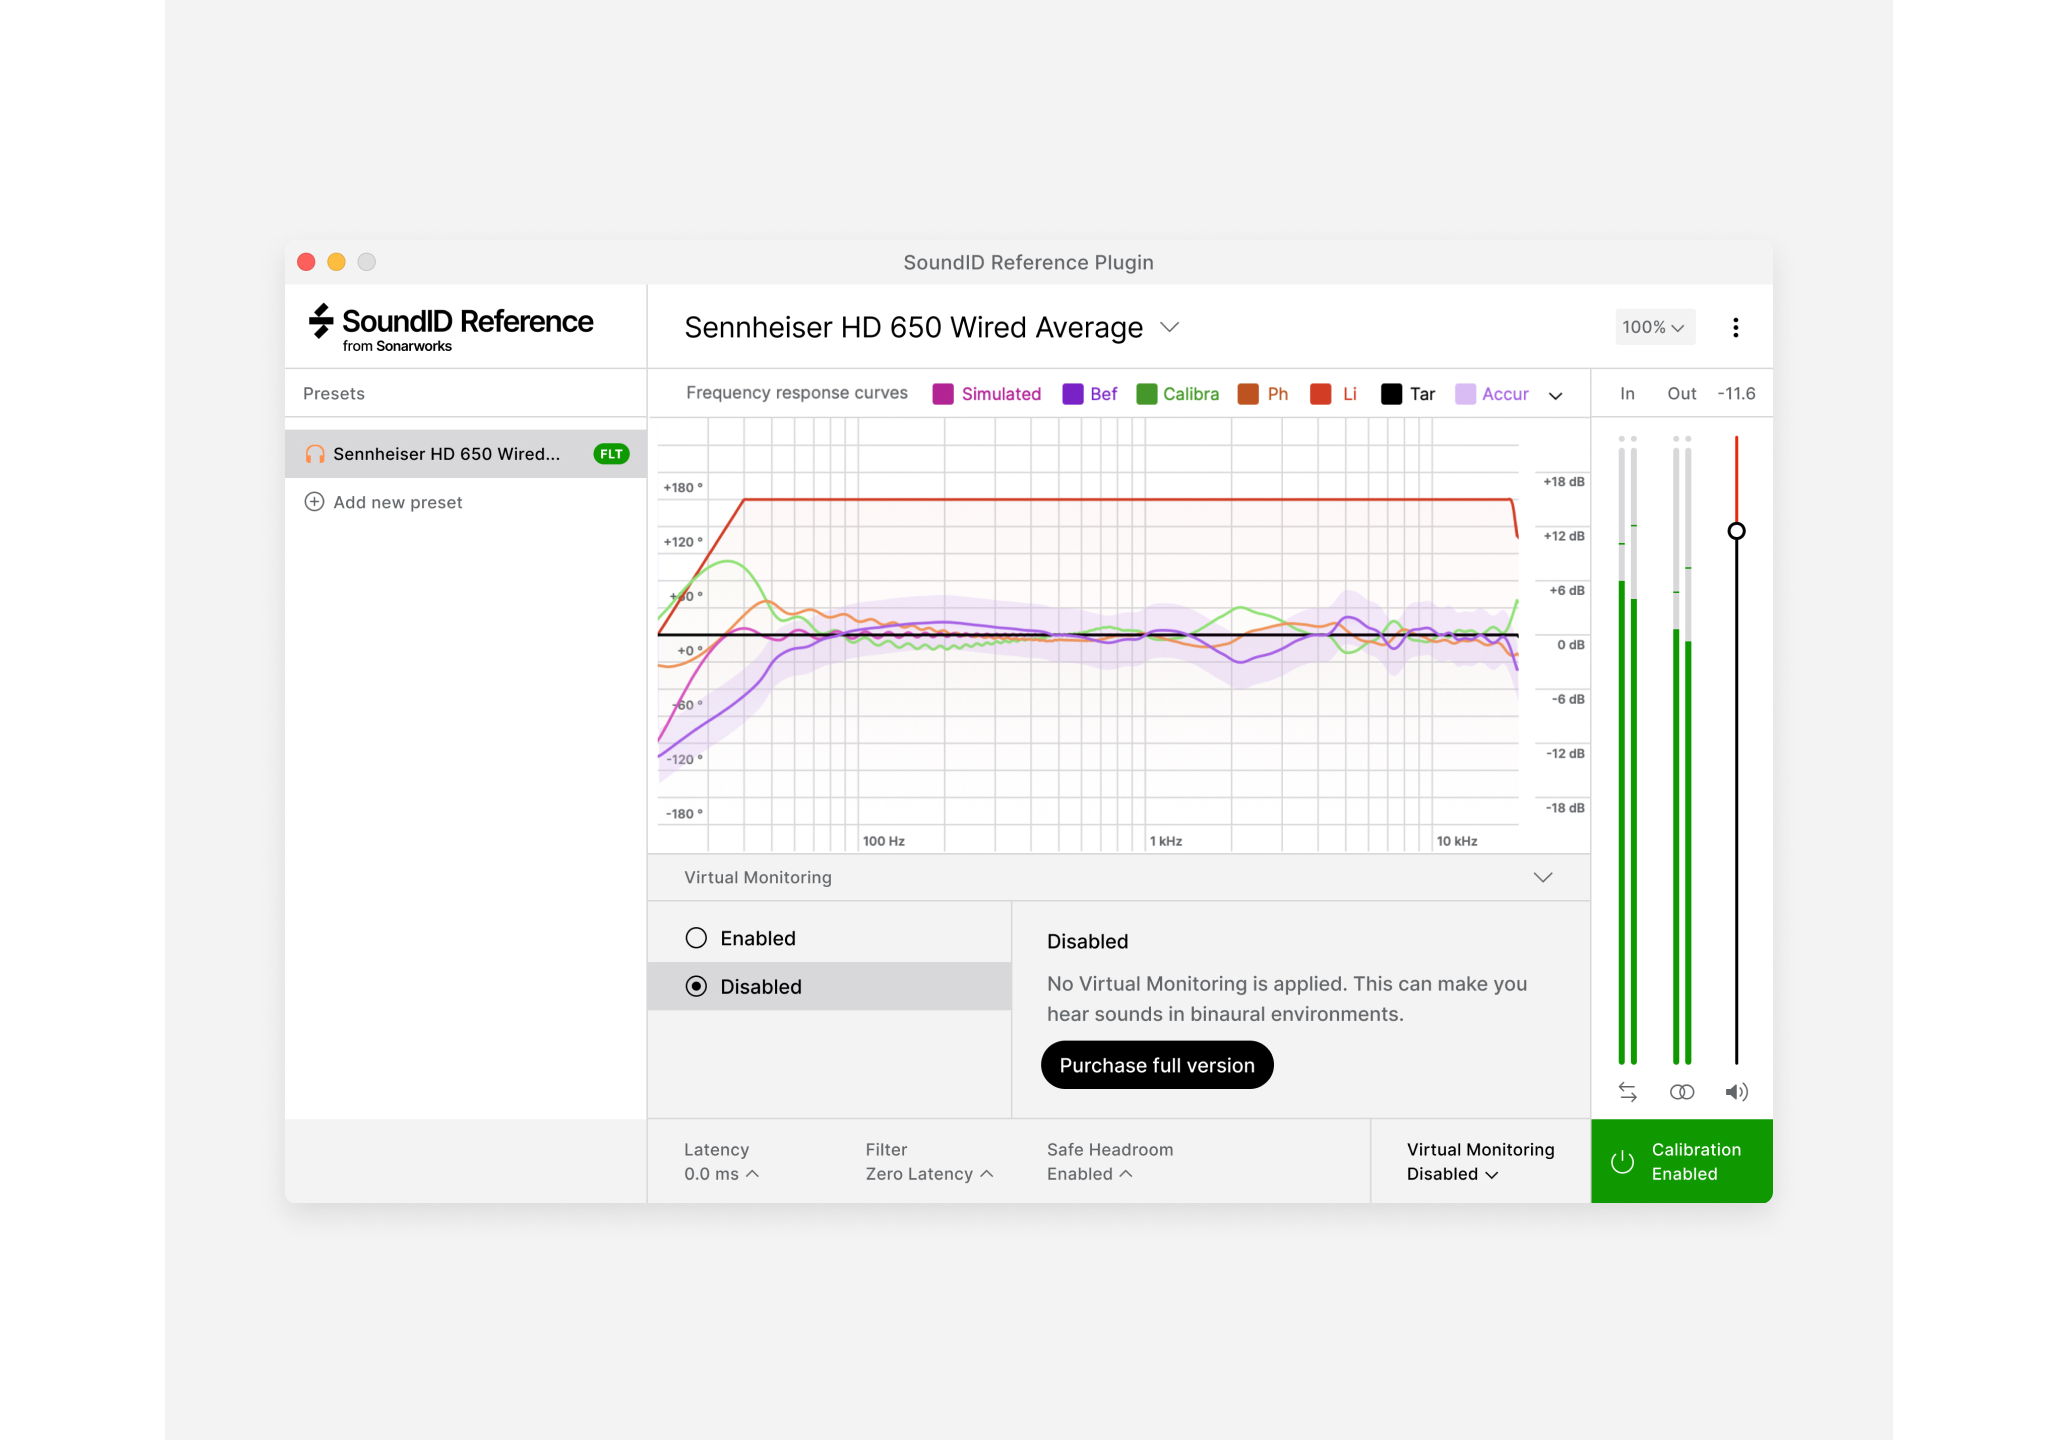Select the Disabled radio button
This screenshot has height=1440, width=2058.
pos(696,986)
